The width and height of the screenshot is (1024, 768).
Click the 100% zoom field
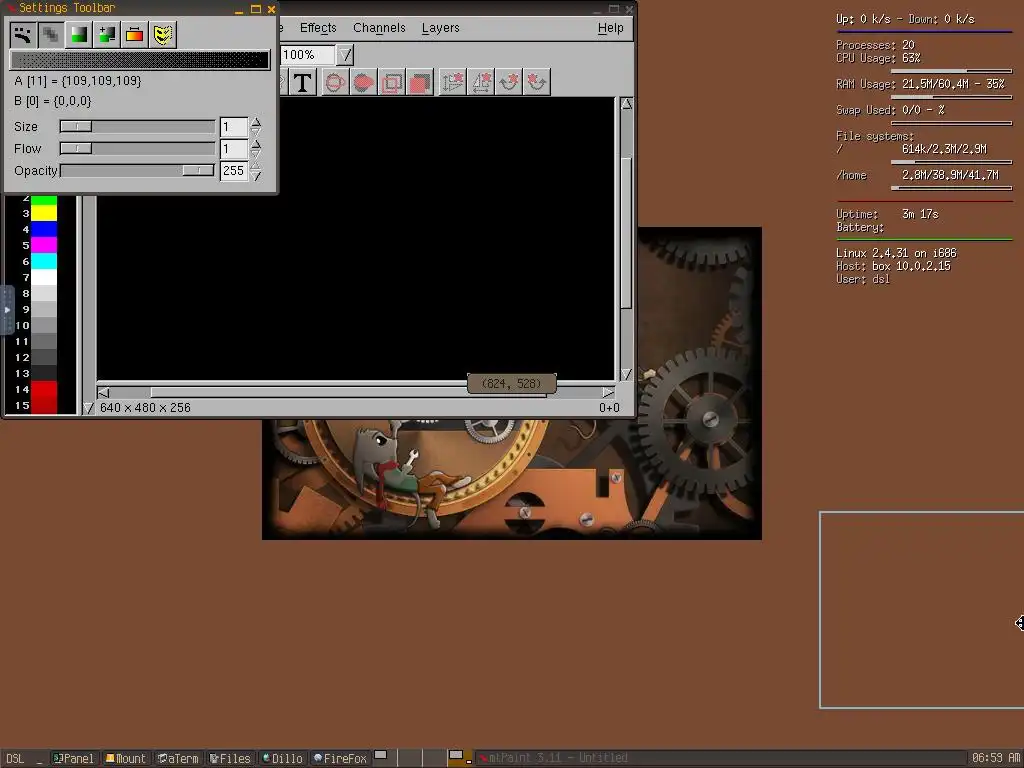(x=307, y=55)
